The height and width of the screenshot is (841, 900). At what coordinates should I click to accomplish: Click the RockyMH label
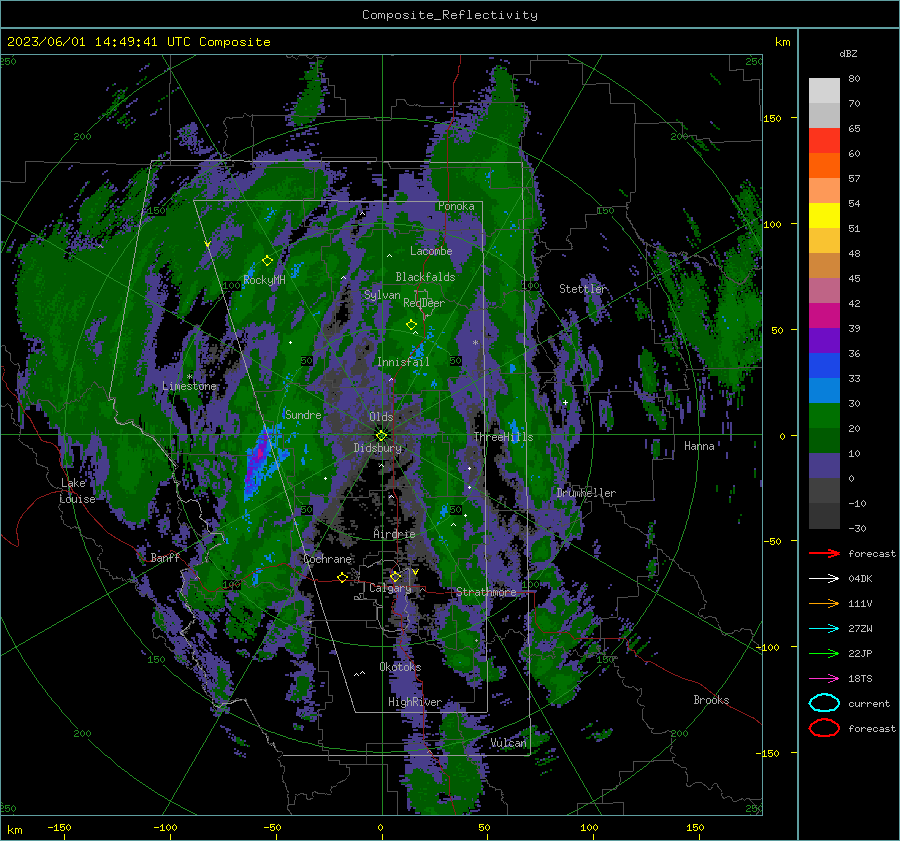coord(265,280)
